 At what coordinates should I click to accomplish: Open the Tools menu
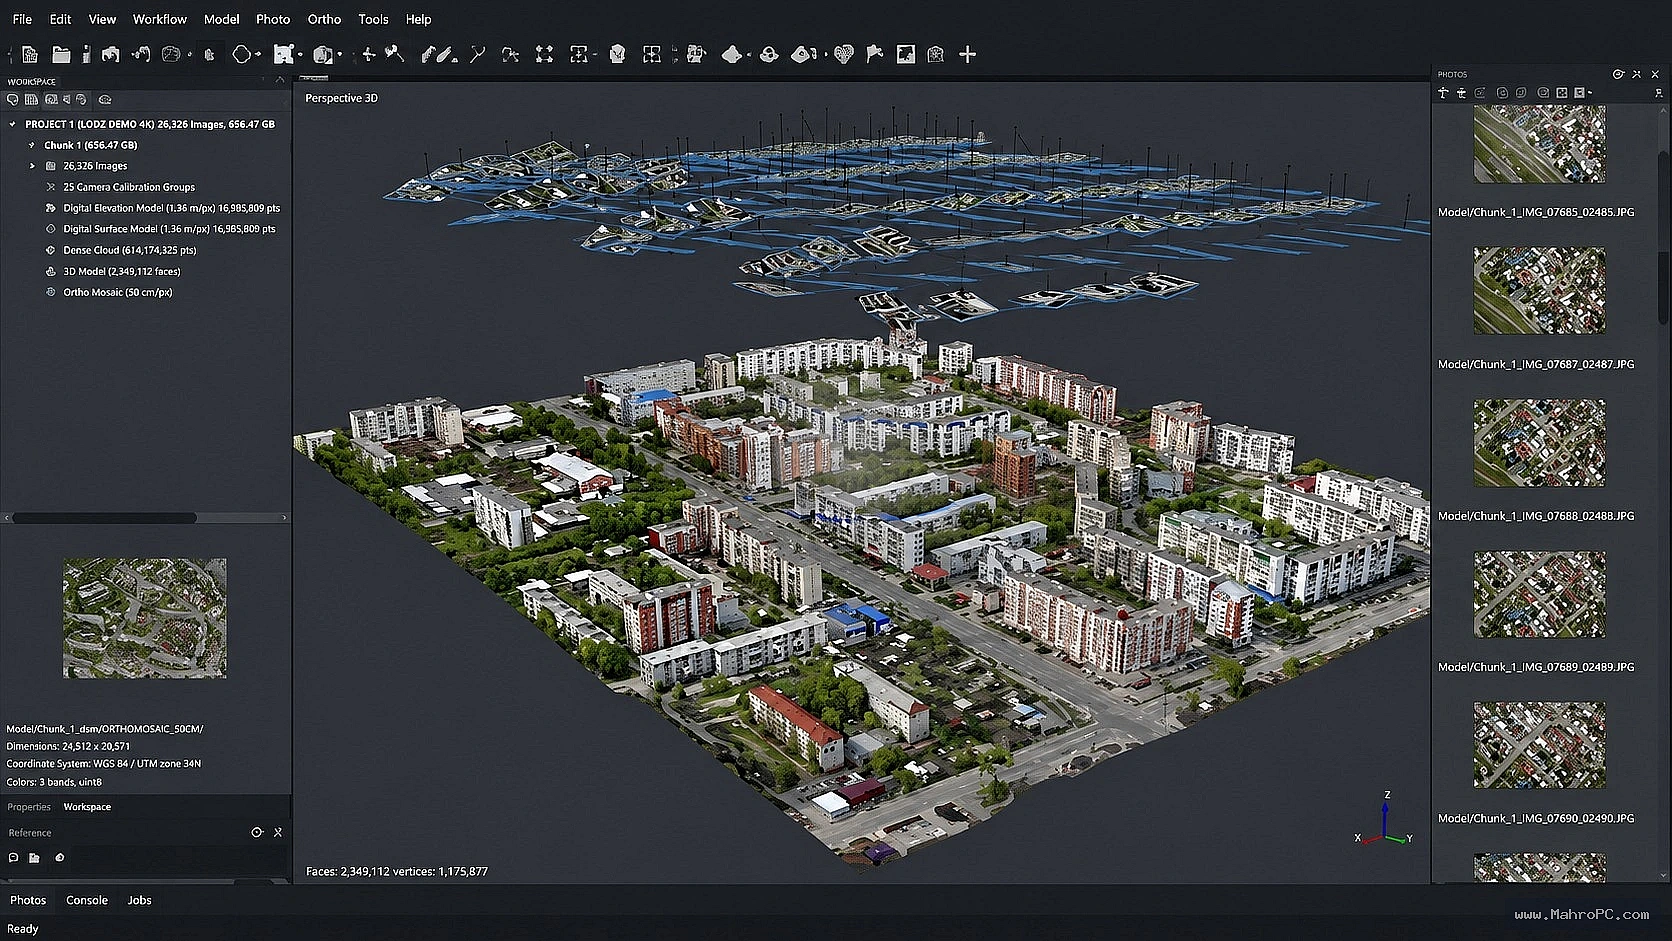click(373, 19)
